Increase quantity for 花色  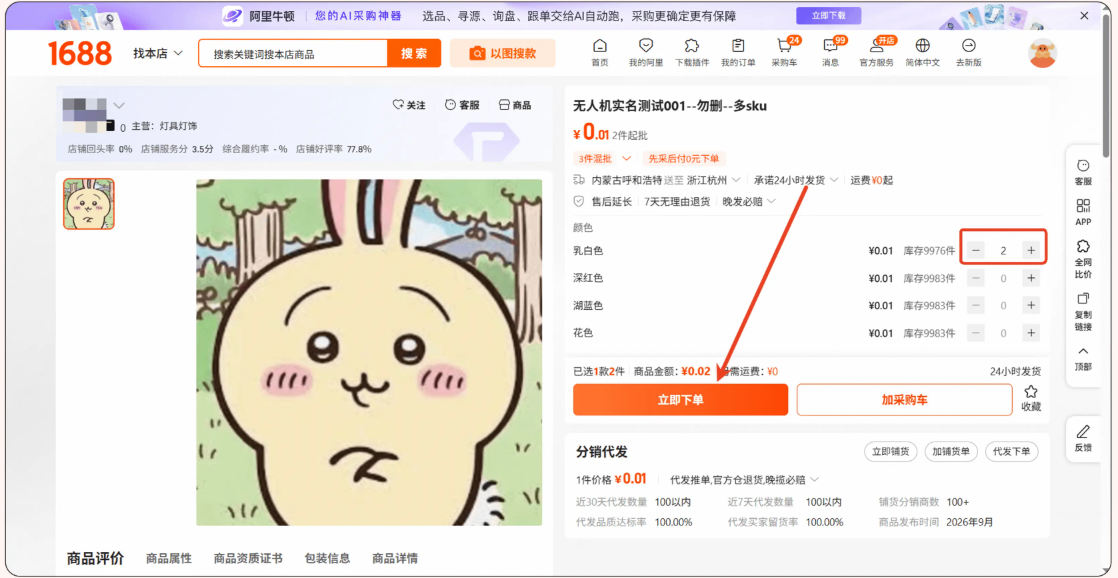click(1030, 333)
